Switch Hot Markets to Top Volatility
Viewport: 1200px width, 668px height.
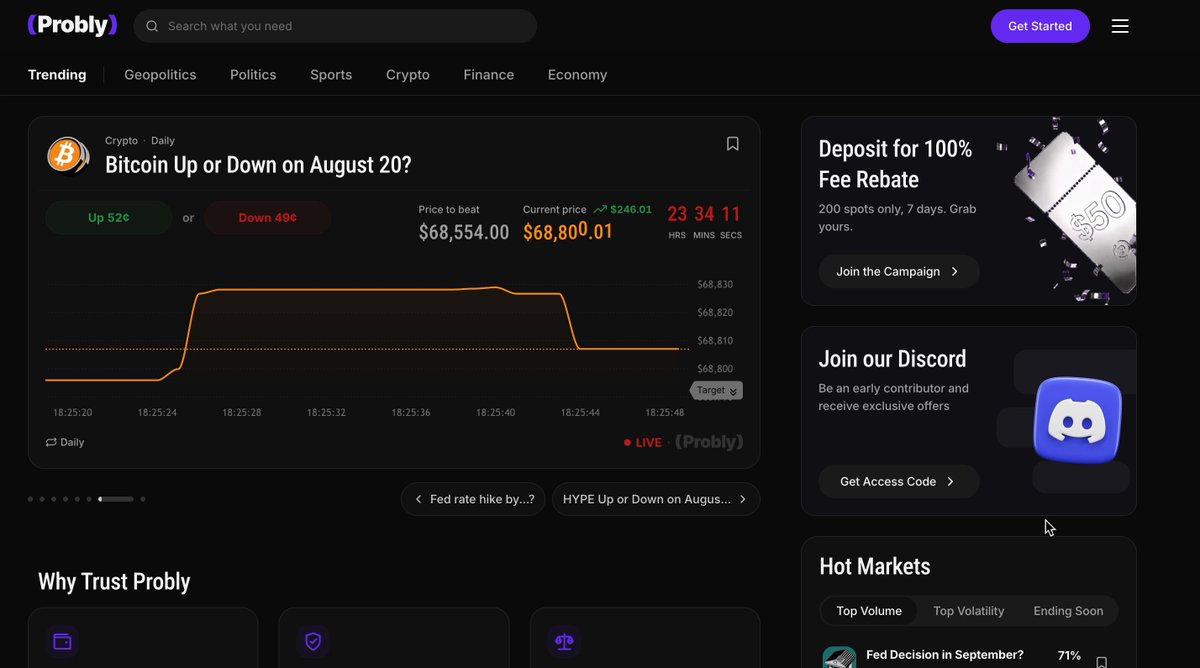coord(968,611)
